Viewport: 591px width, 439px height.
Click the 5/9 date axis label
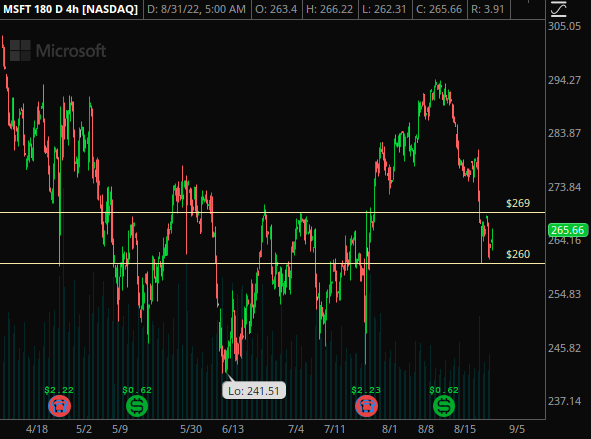120,429
